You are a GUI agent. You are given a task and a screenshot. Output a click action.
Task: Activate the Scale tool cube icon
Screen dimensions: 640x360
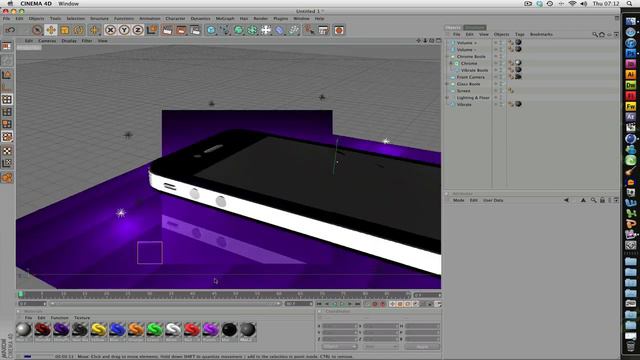64,30
